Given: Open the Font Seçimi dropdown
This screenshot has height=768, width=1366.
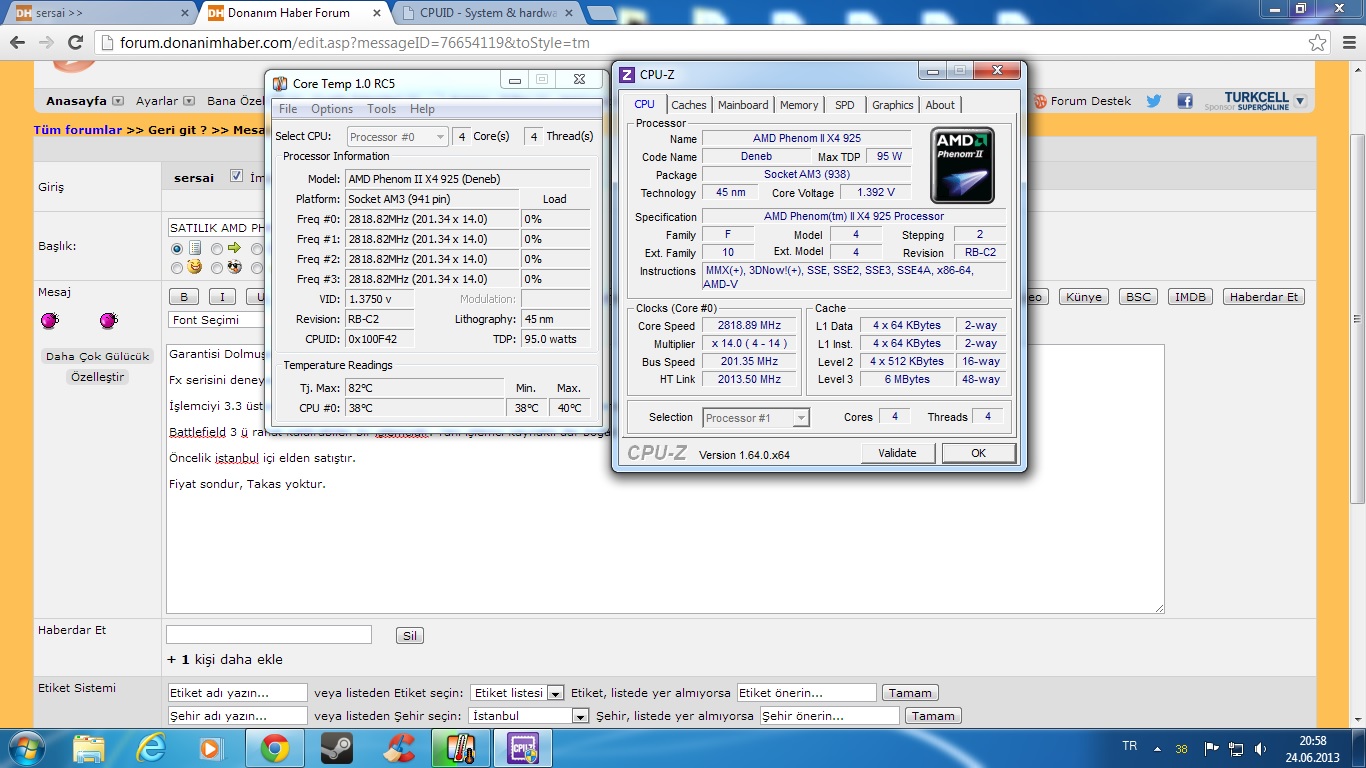Looking at the screenshot, I should tap(216, 320).
